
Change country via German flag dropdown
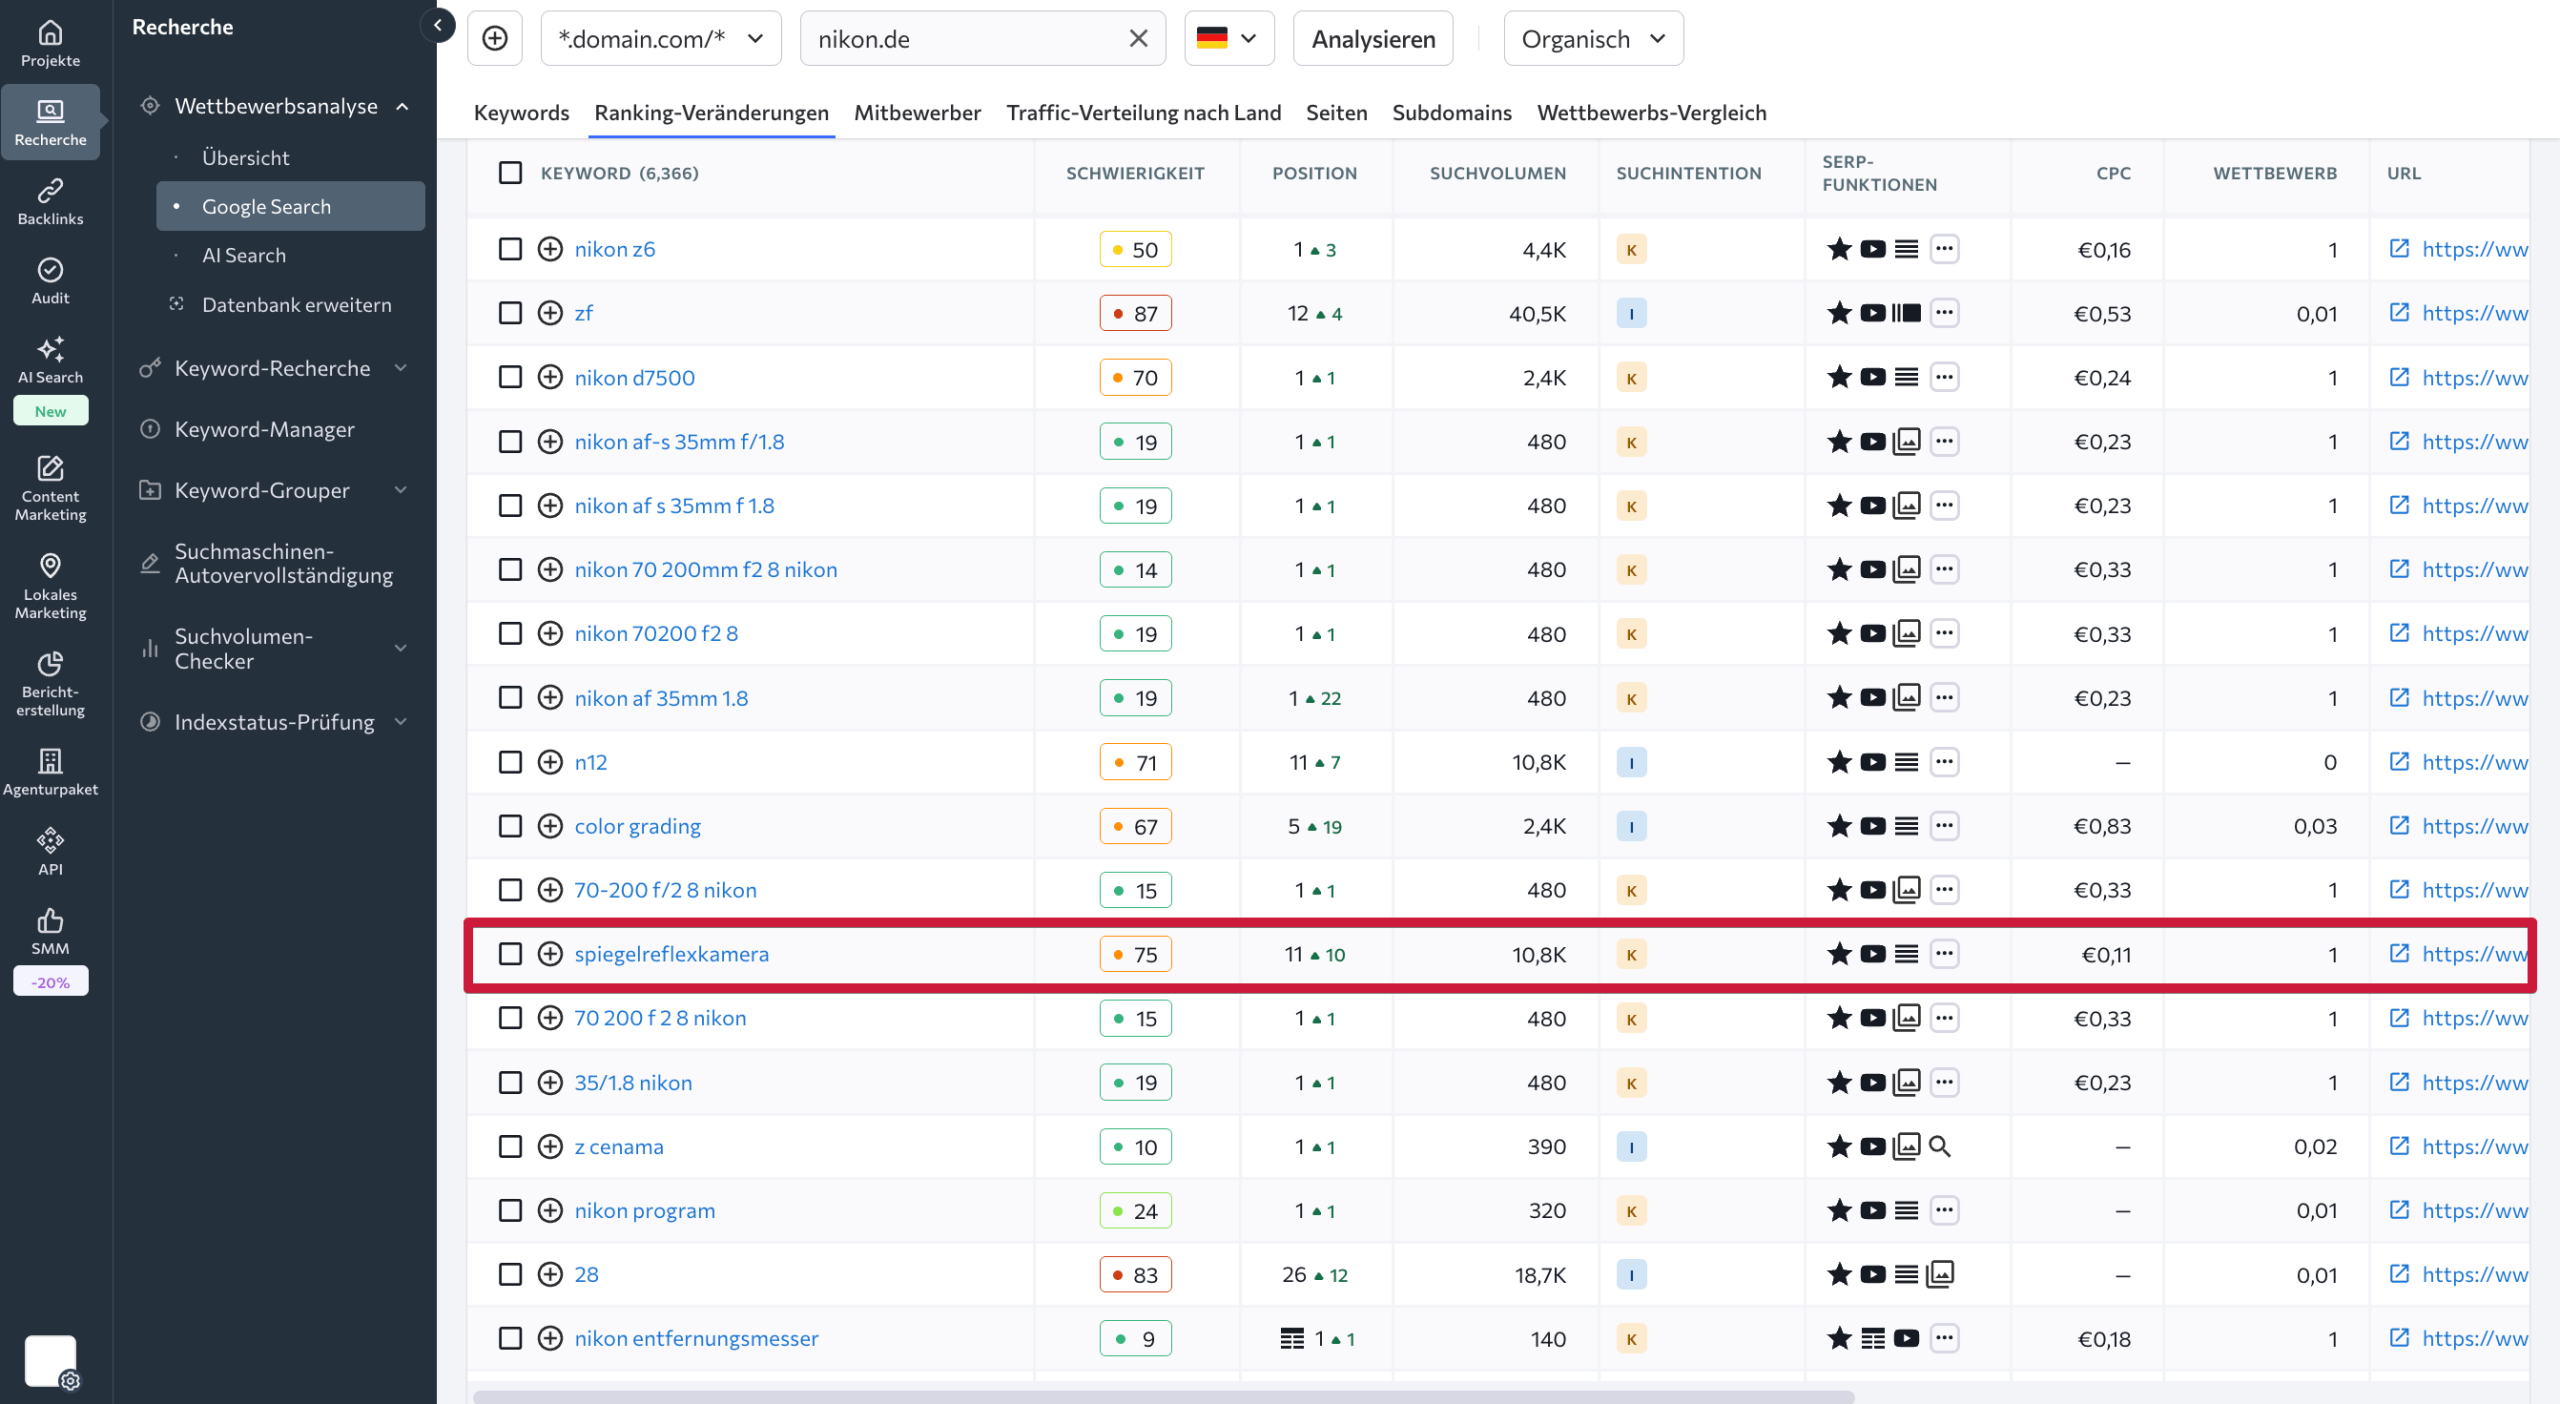tap(1229, 38)
